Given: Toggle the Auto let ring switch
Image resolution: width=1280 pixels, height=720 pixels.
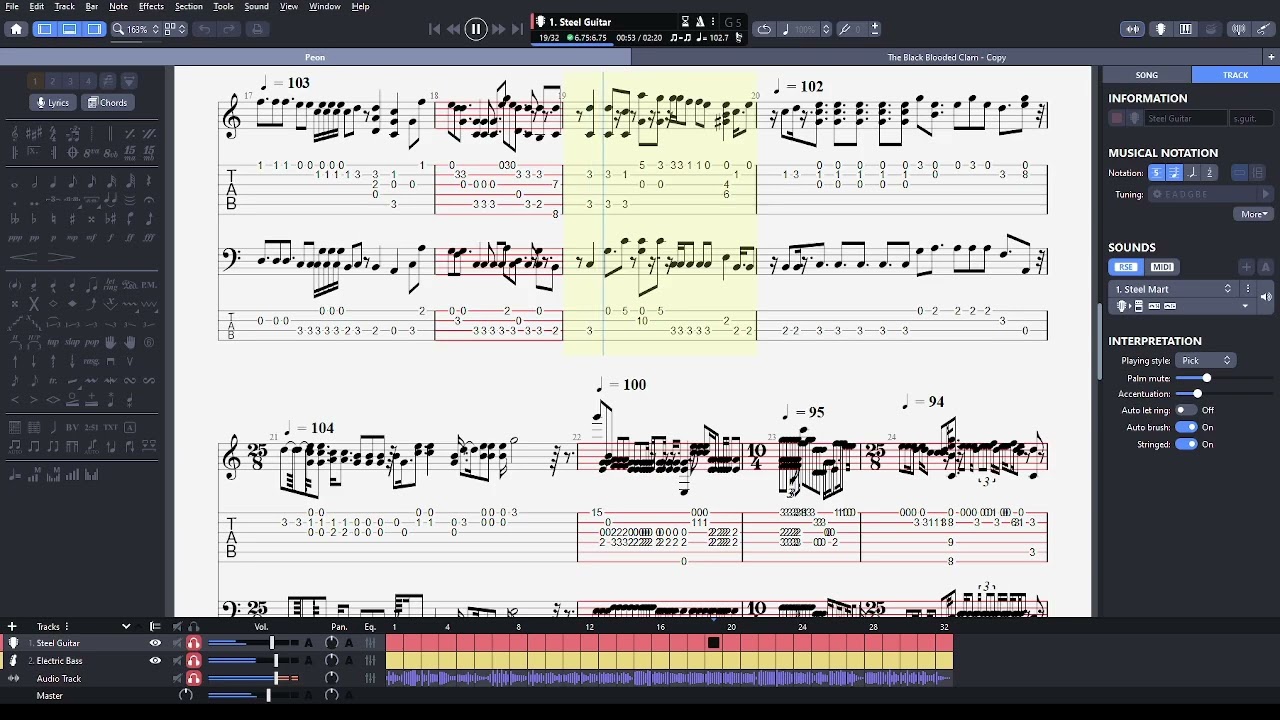Looking at the screenshot, I should pyautogui.click(x=1185, y=410).
